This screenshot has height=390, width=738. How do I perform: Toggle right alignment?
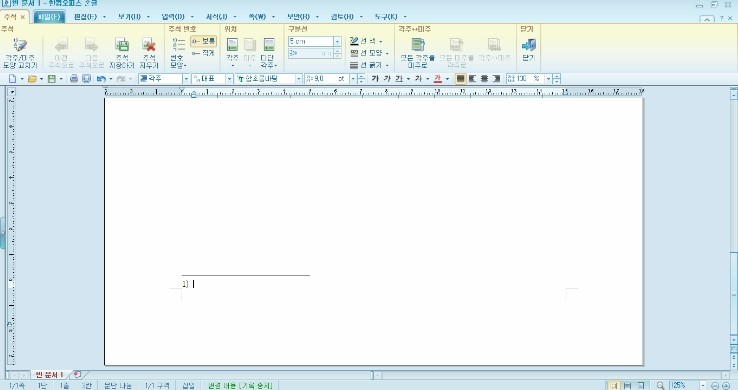coord(496,79)
